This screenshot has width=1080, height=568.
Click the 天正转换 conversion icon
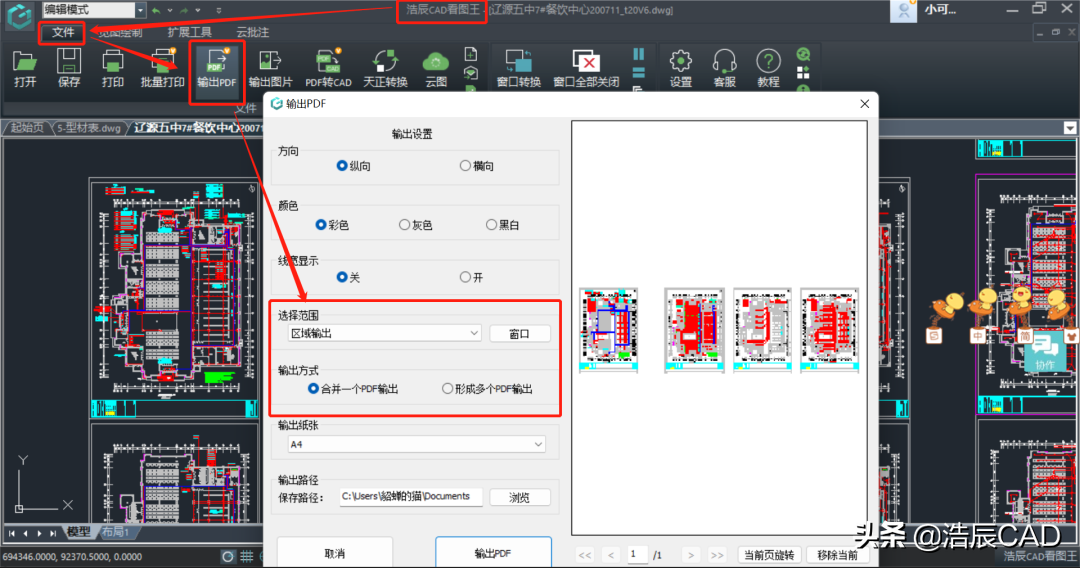click(x=385, y=68)
